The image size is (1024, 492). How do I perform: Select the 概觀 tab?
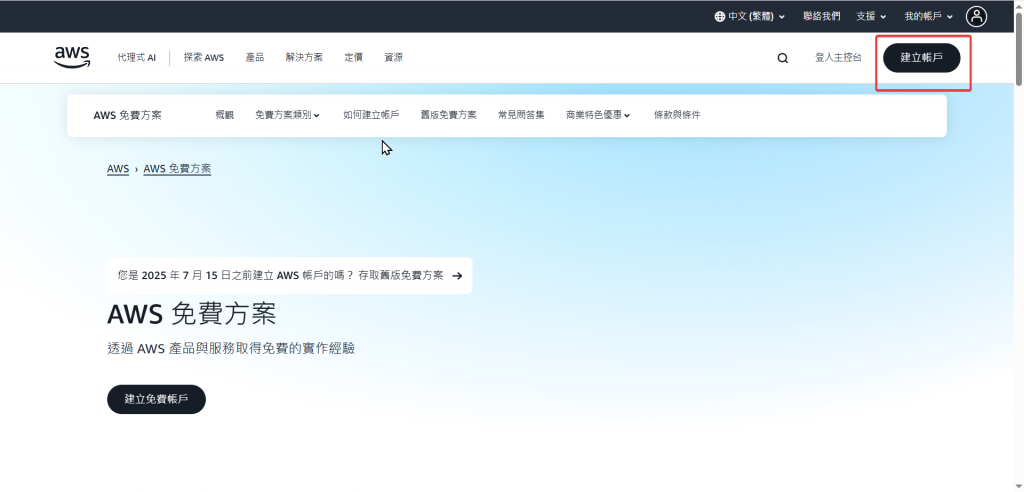coord(224,115)
